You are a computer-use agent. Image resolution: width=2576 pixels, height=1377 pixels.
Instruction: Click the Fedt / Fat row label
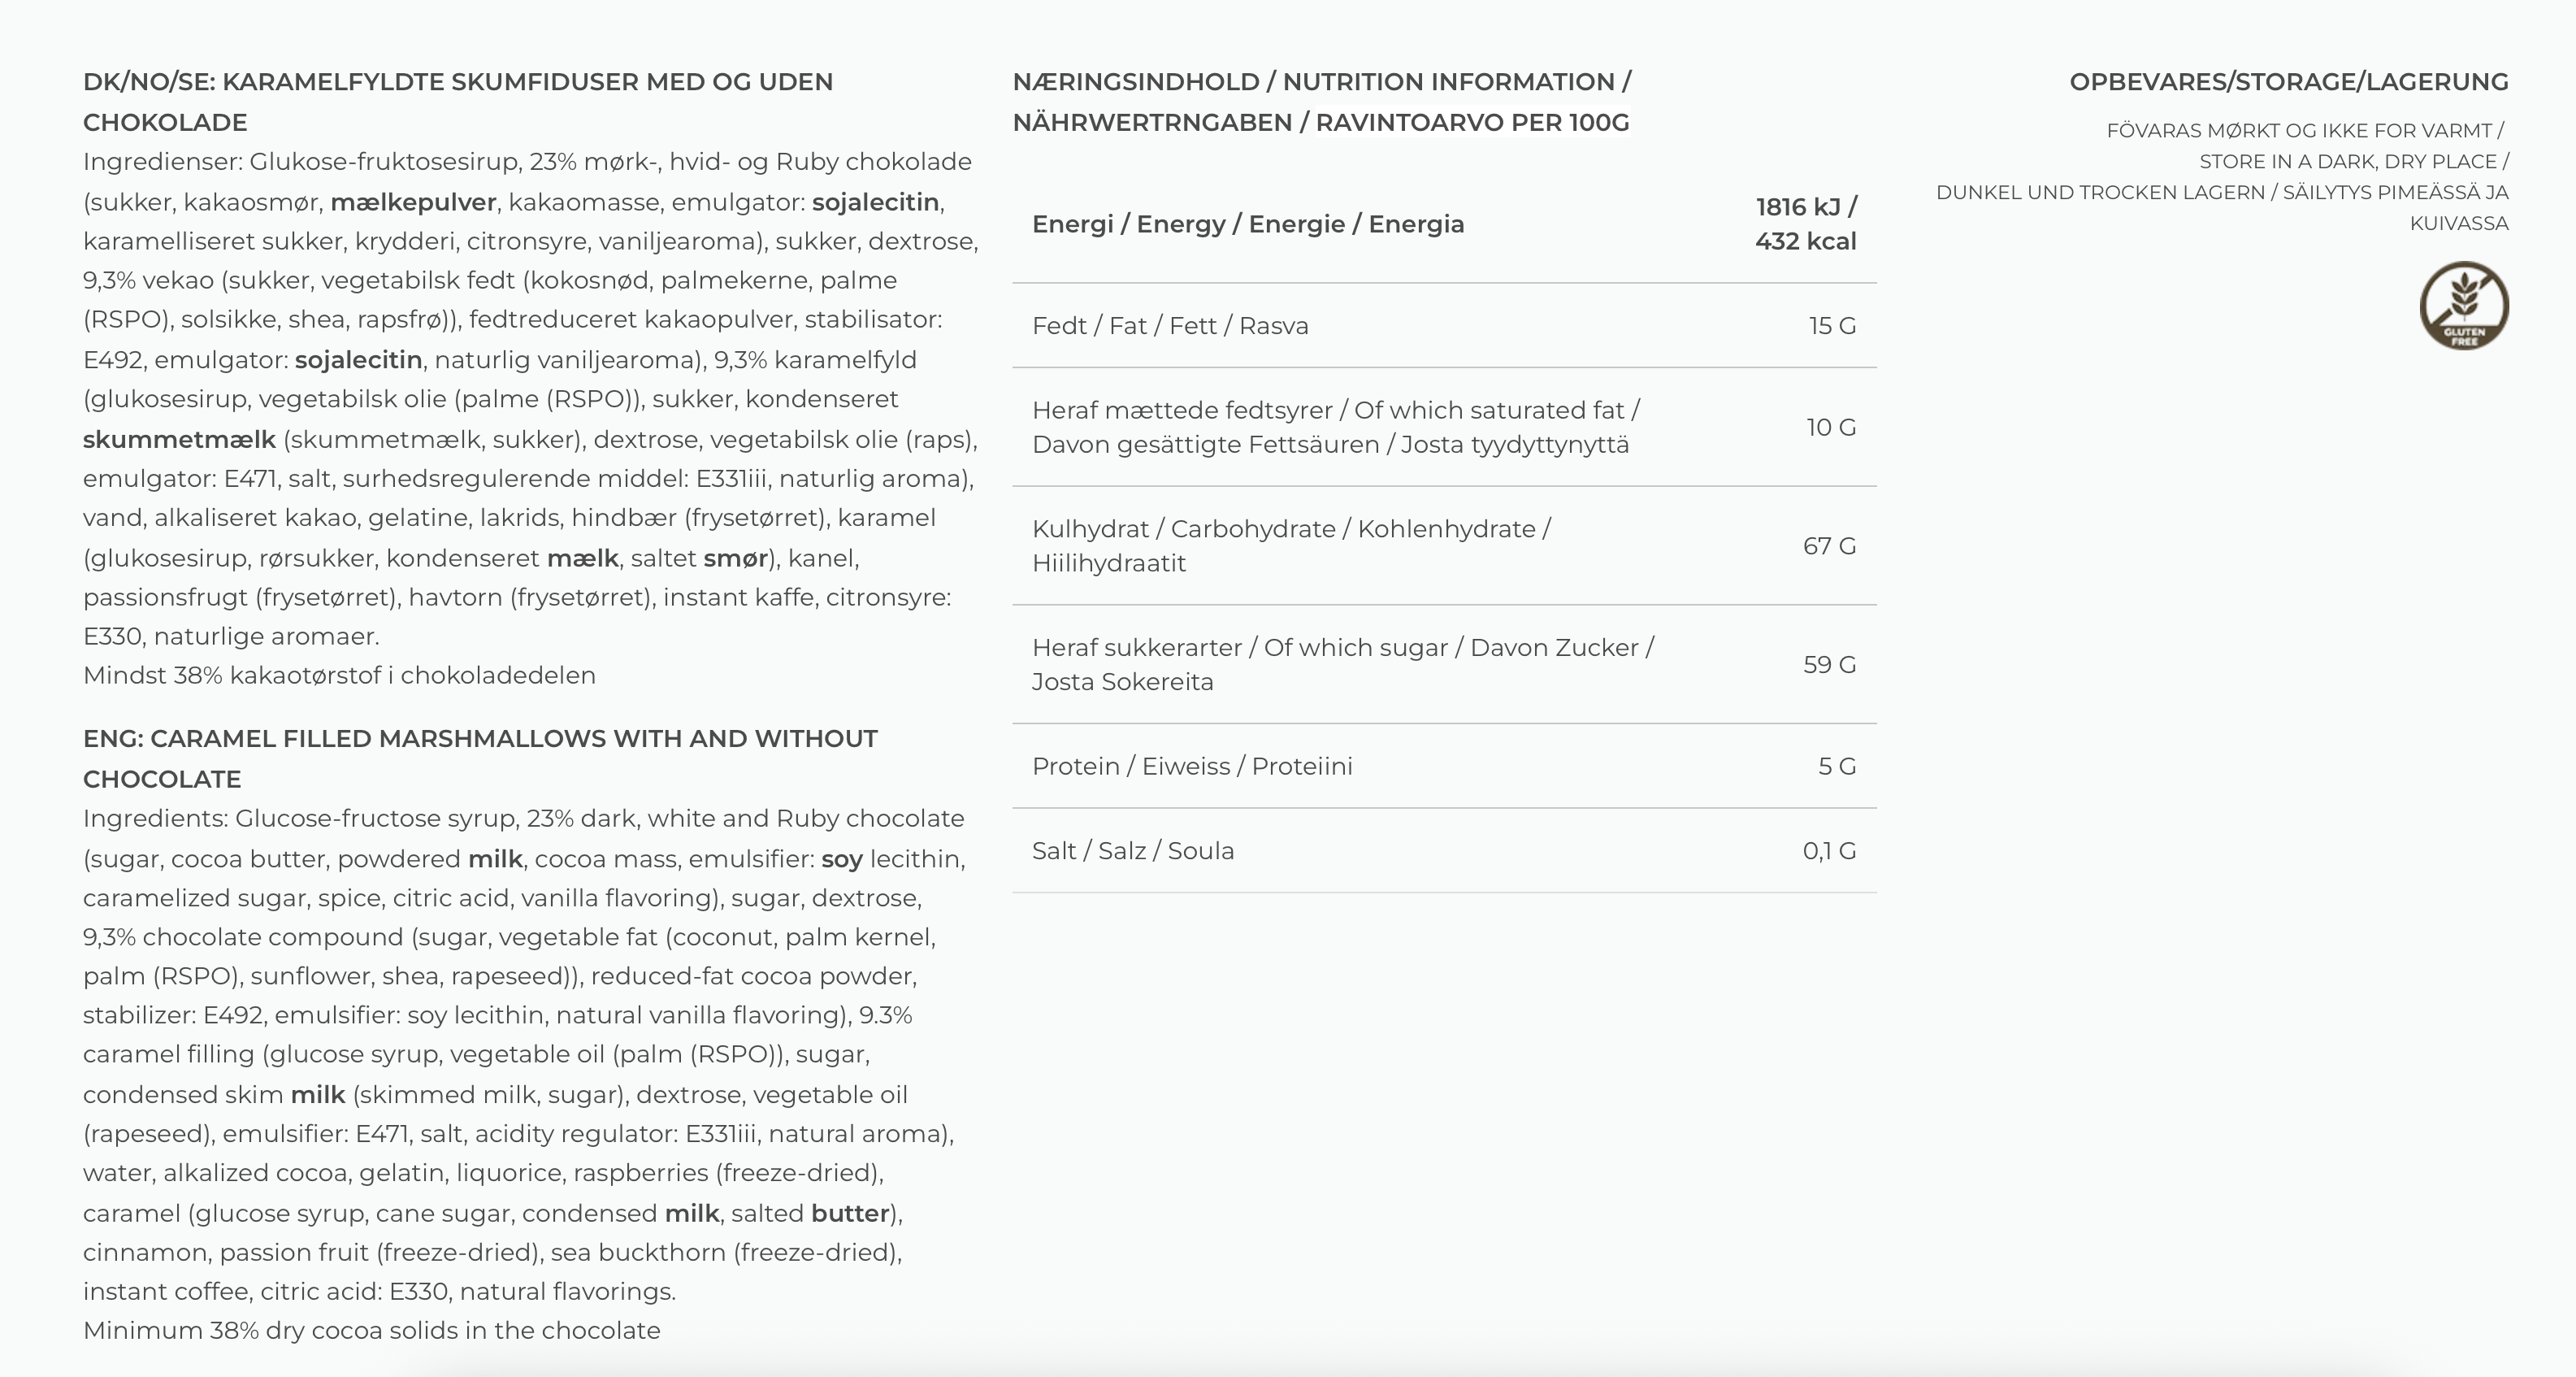pos(1170,326)
